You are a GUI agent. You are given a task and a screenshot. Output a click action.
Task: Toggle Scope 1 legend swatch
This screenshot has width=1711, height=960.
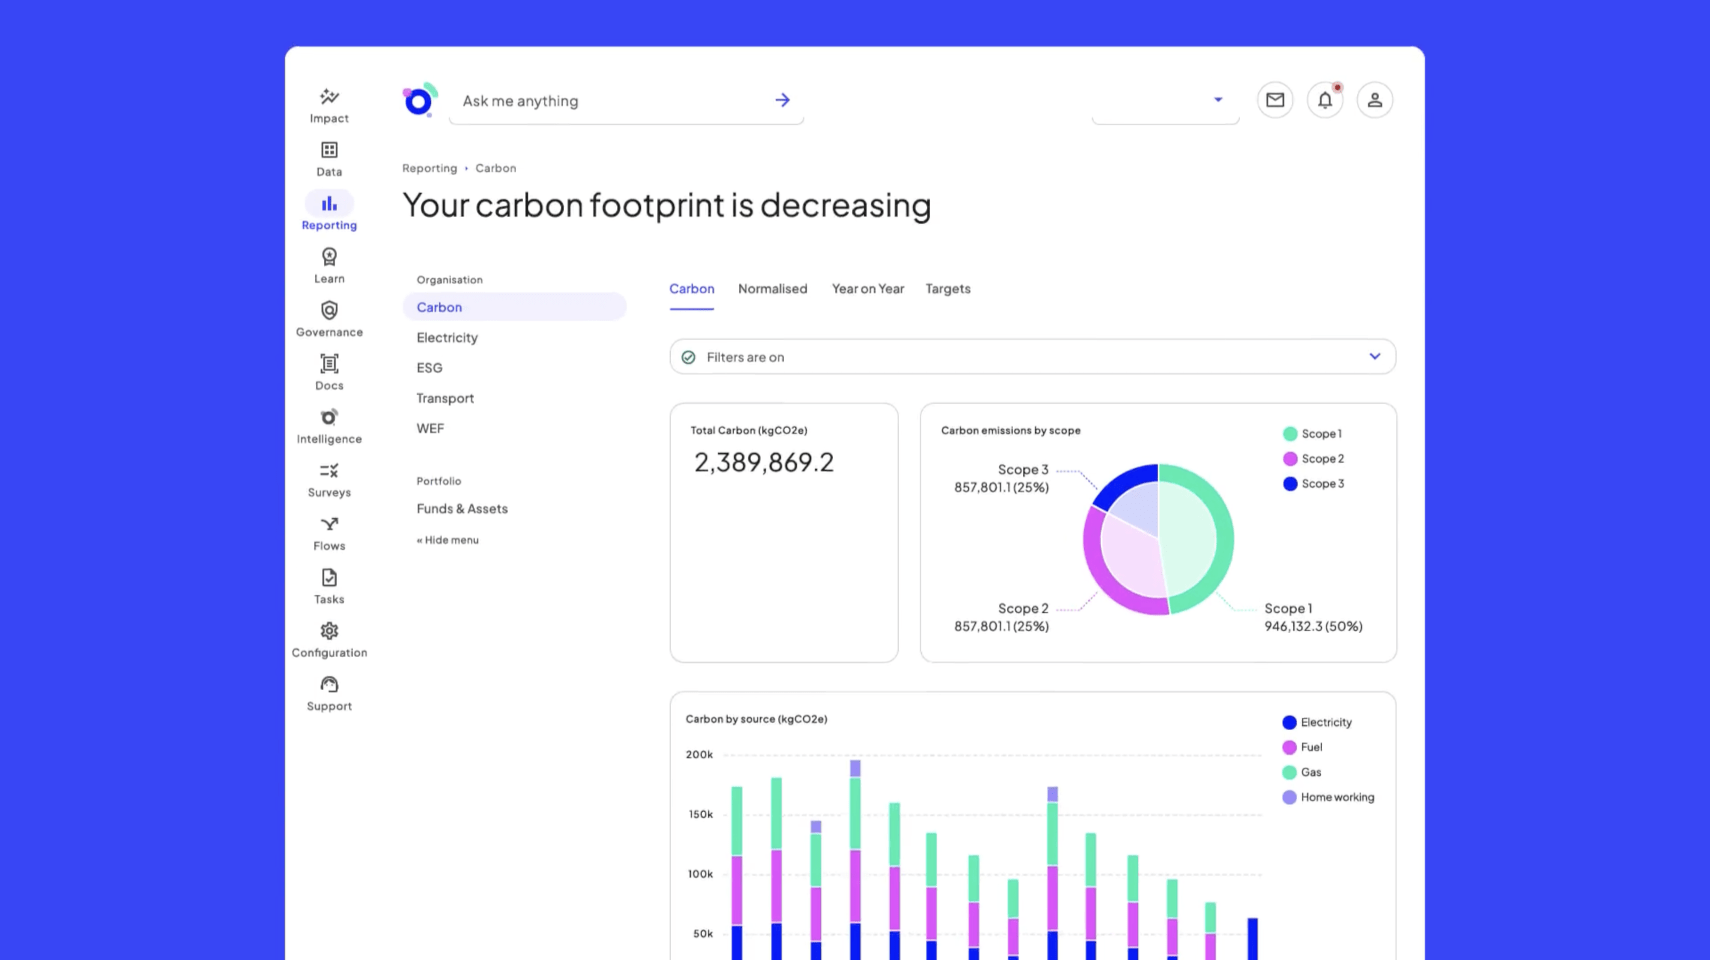pos(1290,434)
